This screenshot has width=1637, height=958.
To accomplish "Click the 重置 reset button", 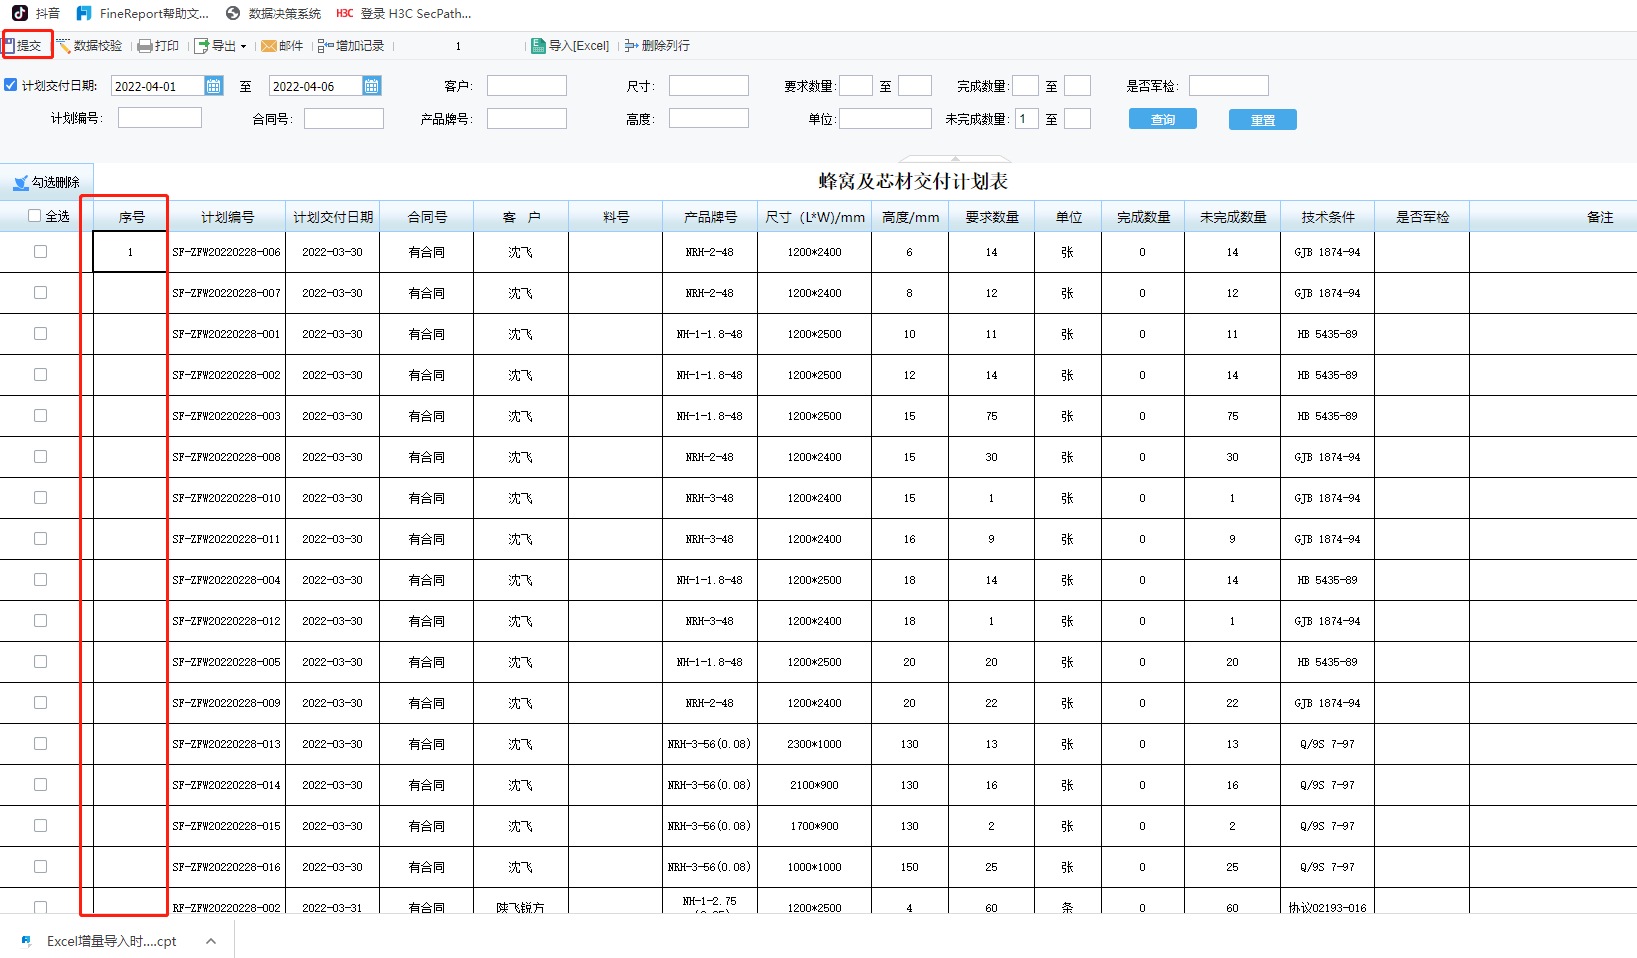I will [1263, 120].
